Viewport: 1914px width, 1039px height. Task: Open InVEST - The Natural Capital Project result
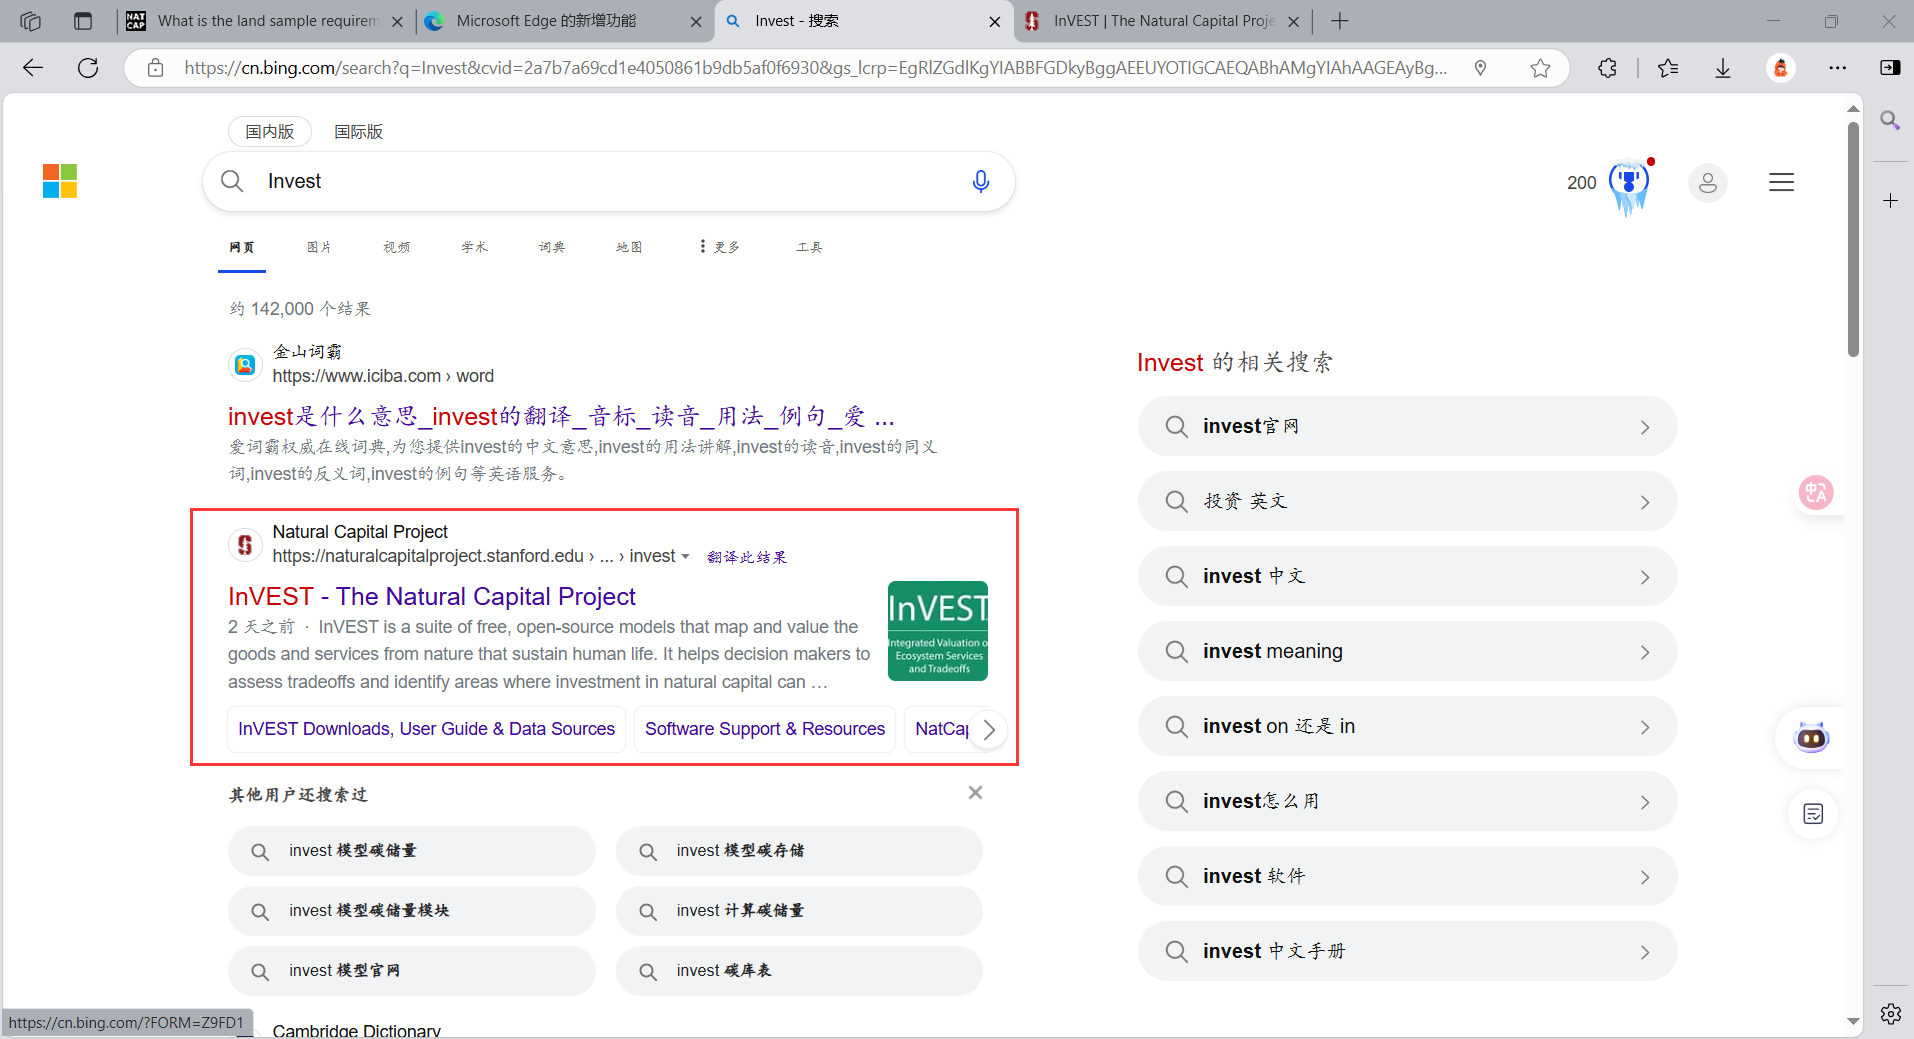pyautogui.click(x=431, y=597)
